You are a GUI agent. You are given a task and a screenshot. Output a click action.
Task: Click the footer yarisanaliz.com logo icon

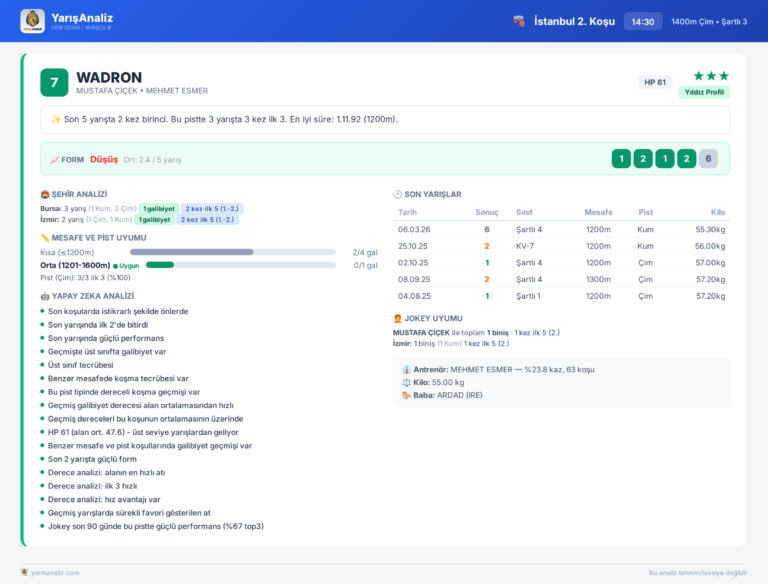[x=24, y=572]
